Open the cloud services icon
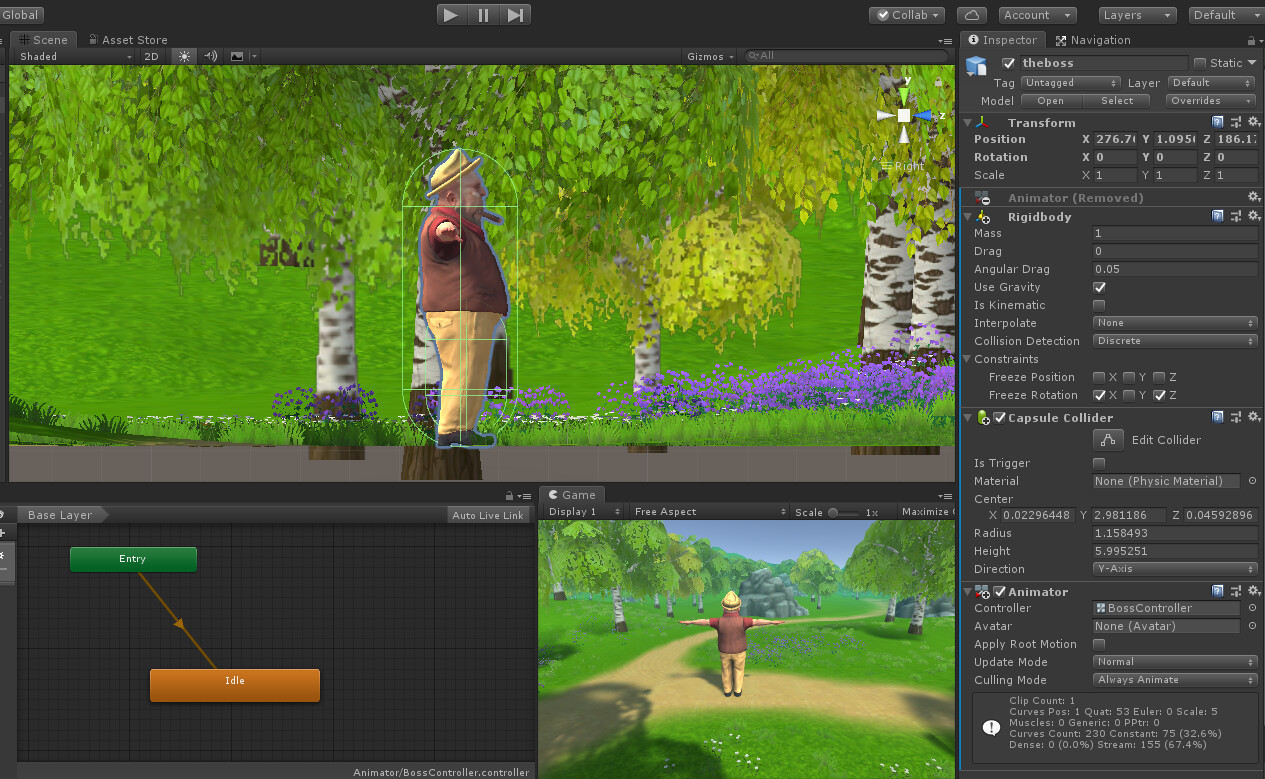This screenshot has height=779, width=1265. point(971,15)
